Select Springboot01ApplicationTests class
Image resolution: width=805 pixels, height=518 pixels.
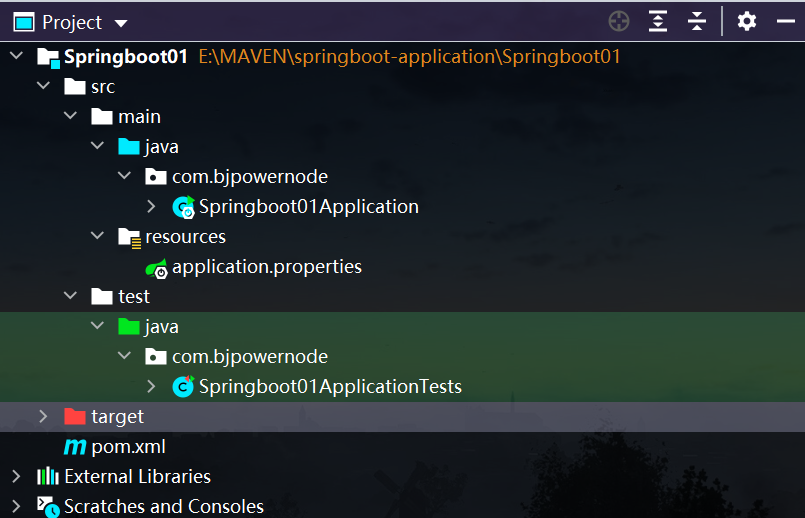point(330,387)
